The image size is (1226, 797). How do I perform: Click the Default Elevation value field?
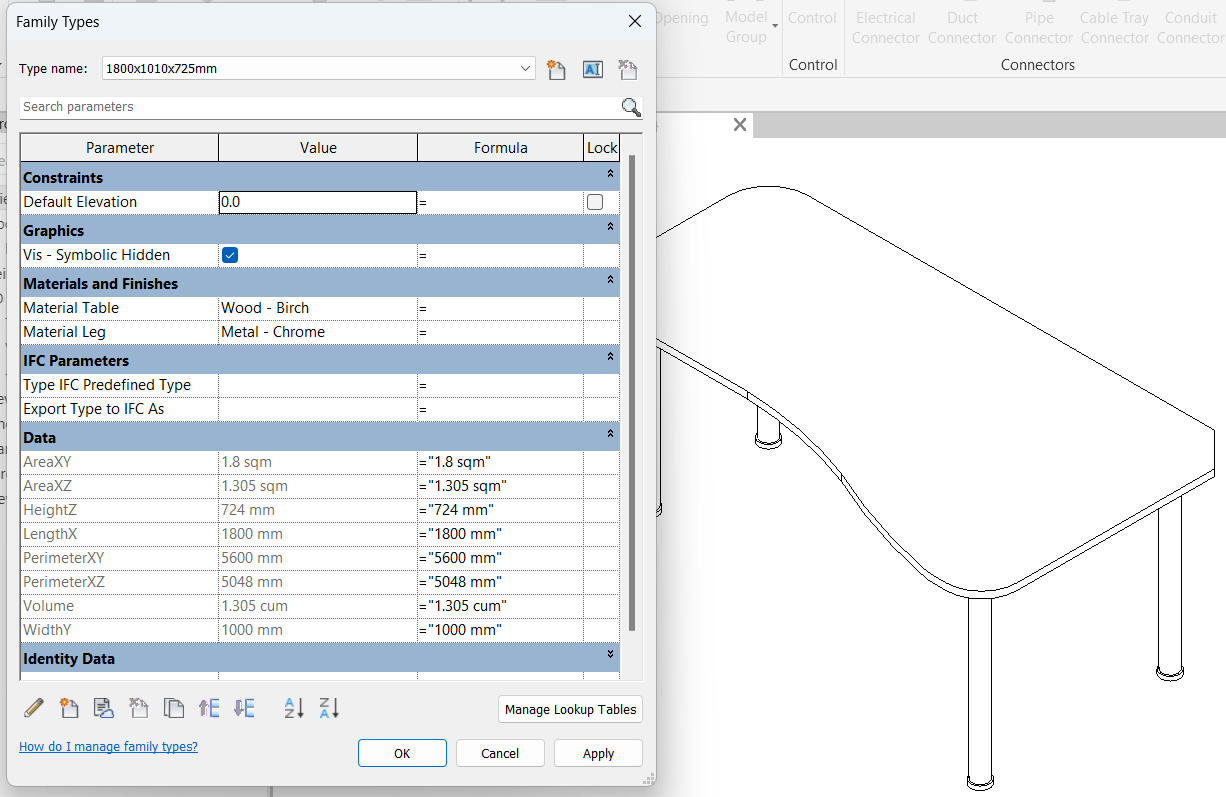[317, 202]
